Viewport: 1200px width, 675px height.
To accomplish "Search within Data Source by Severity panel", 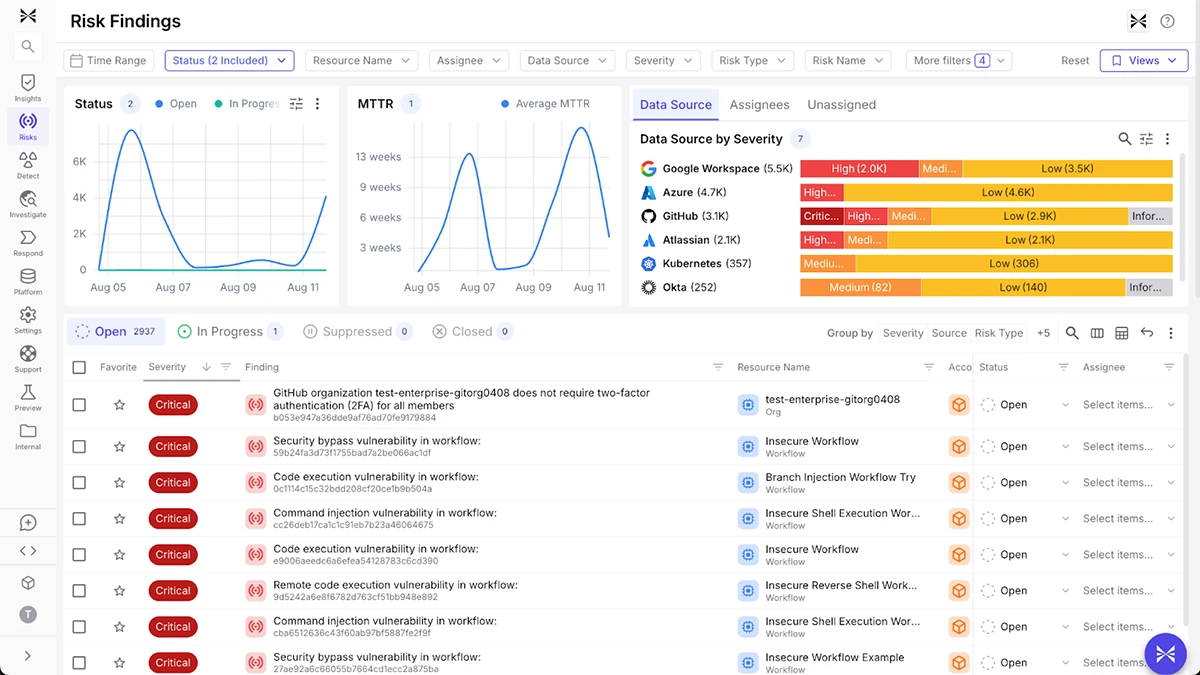I will [x=1125, y=139].
